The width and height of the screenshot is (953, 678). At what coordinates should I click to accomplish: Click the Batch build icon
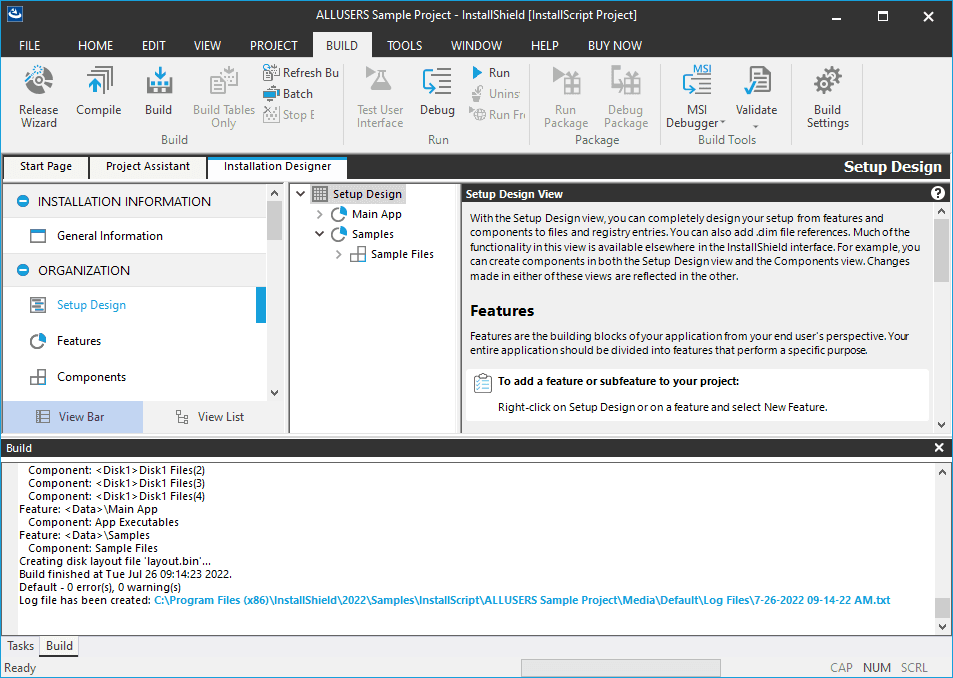(x=271, y=94)
